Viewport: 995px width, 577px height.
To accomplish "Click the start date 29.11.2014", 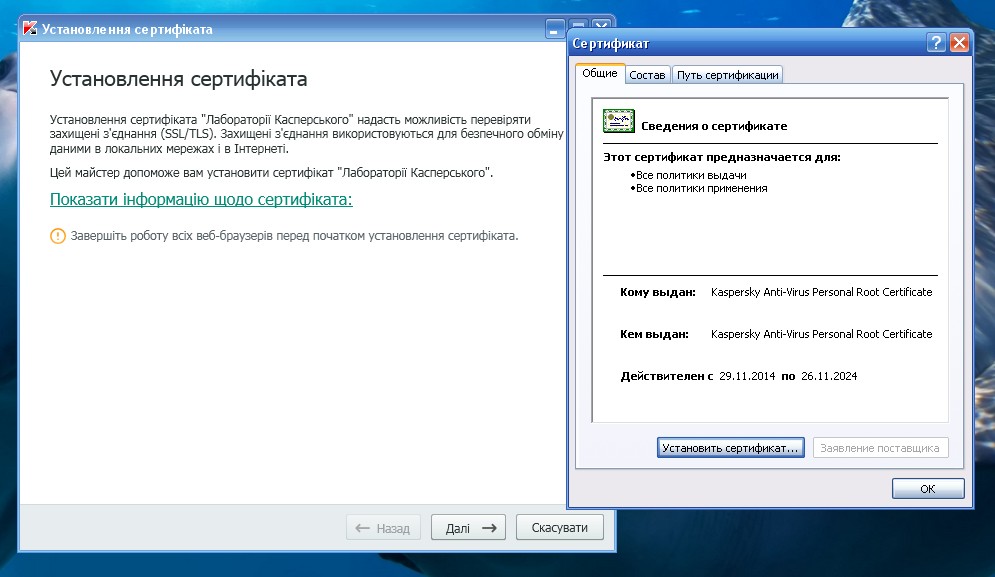I will [747, 376].
